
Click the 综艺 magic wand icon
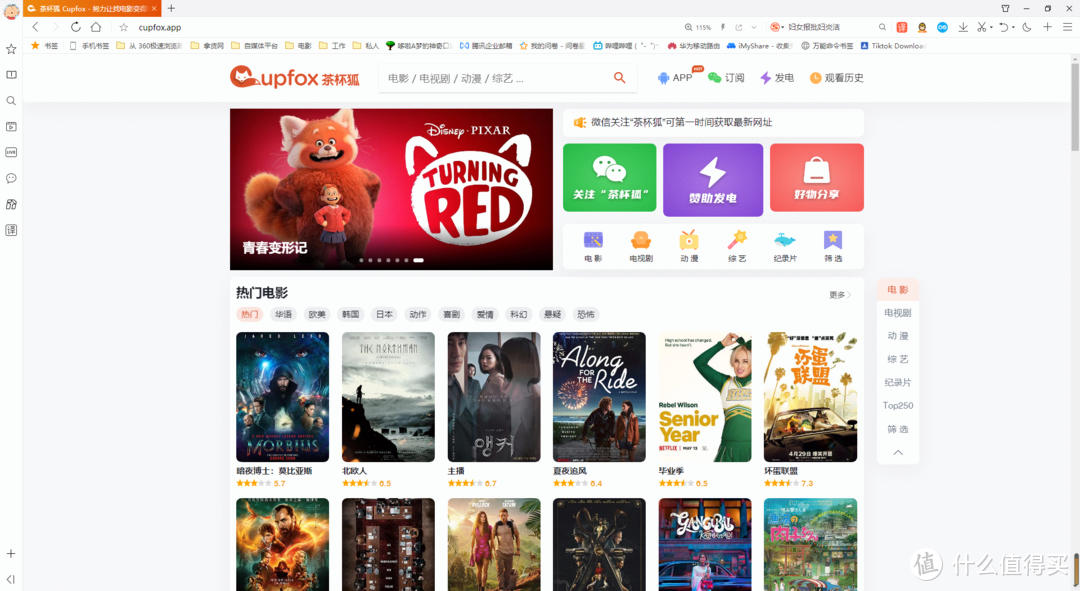coord(737,240)
